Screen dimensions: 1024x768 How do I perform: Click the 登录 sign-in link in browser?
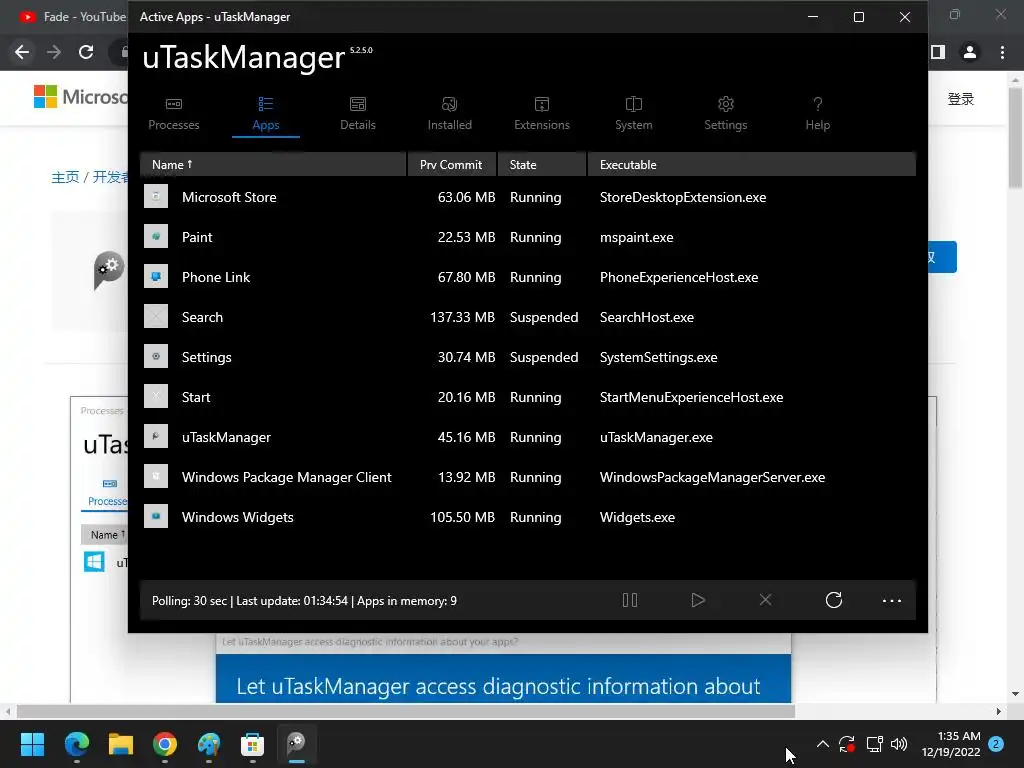[x=961, y=99]
